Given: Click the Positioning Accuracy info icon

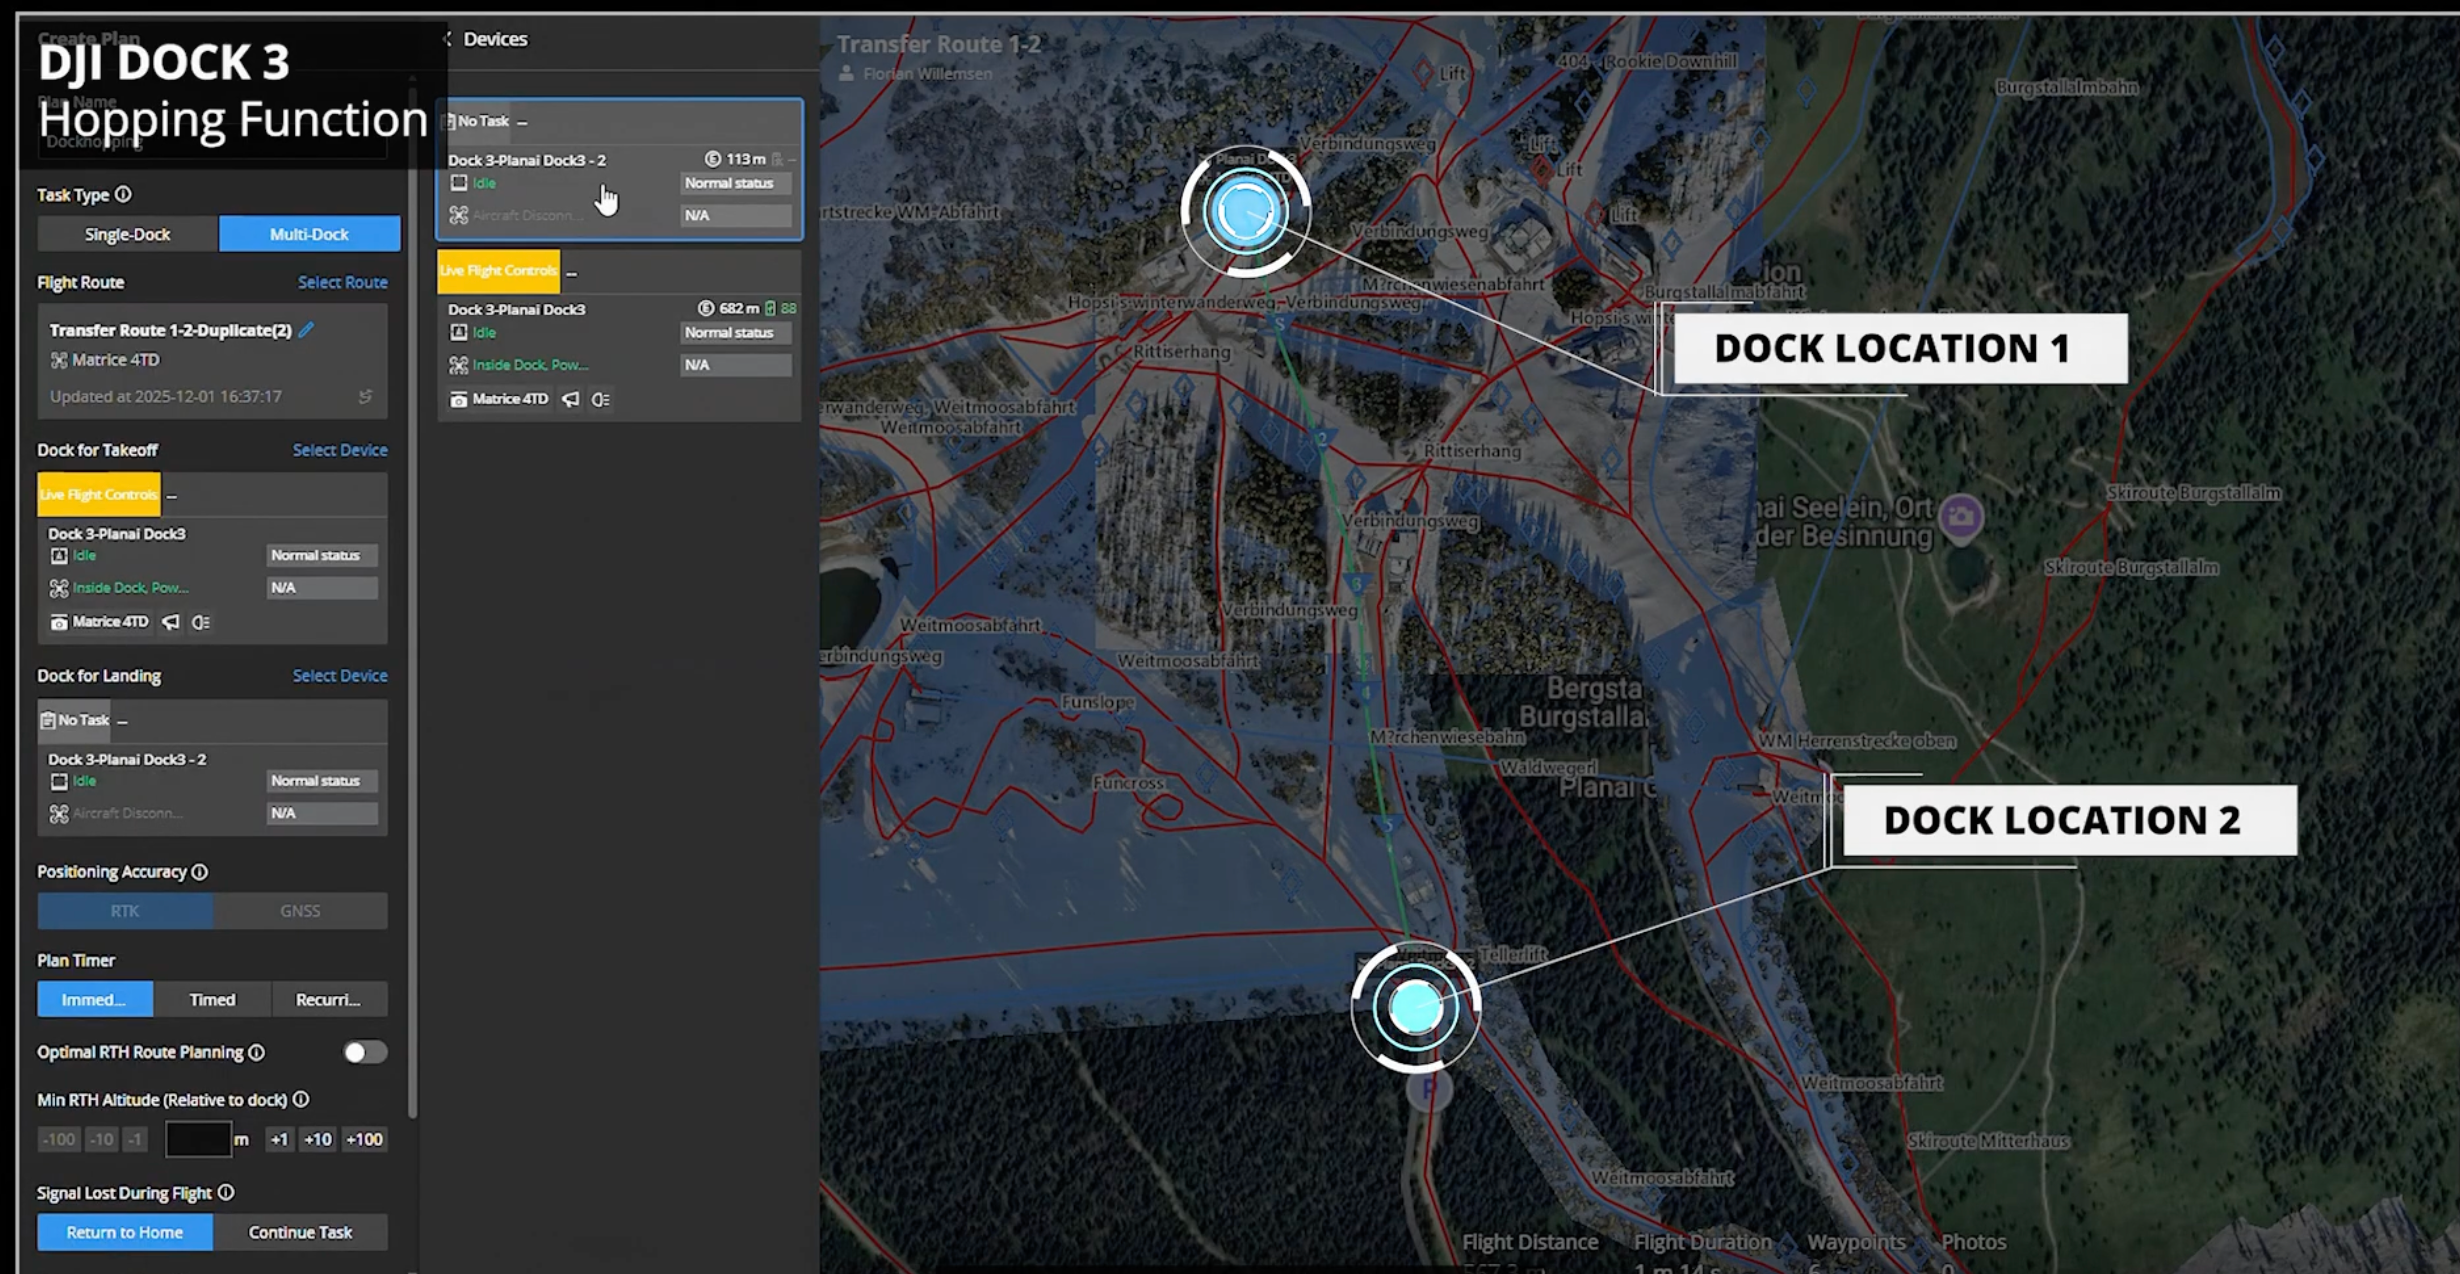Looking at the screenshot, I should point(200,872).
